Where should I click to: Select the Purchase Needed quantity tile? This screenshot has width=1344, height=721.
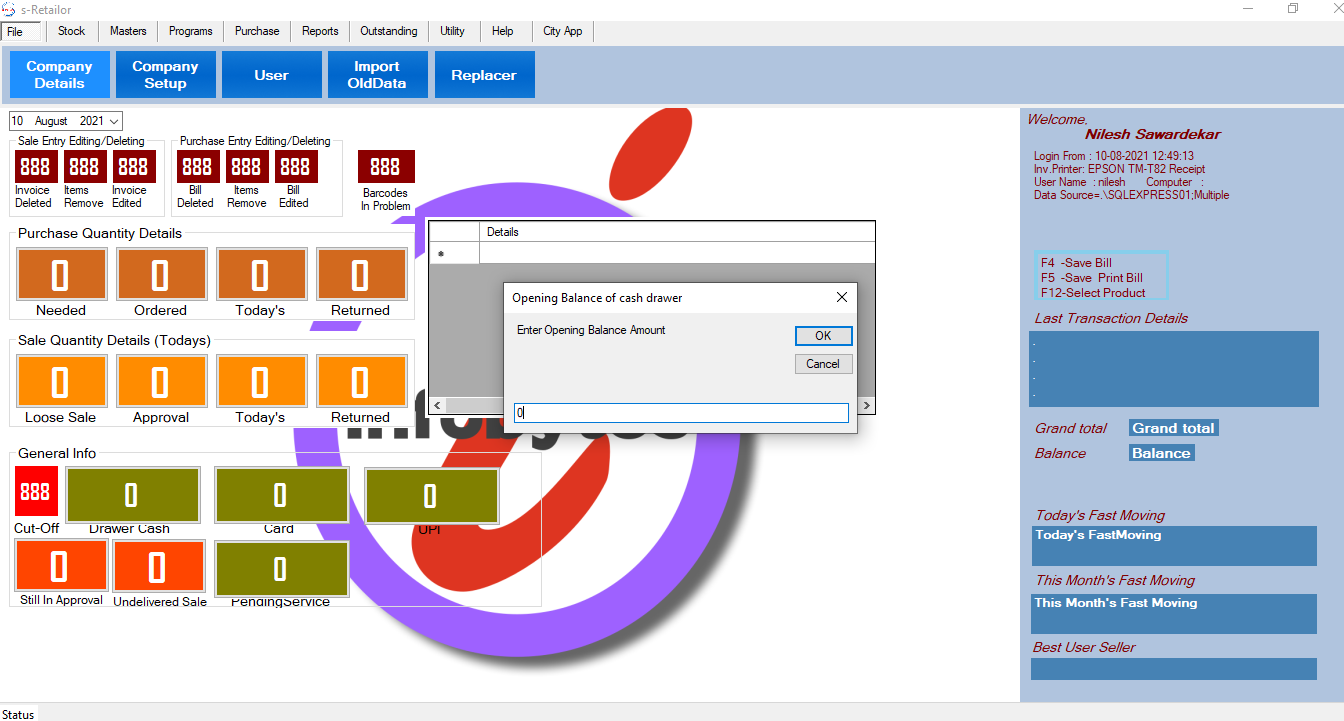[61, 274]
